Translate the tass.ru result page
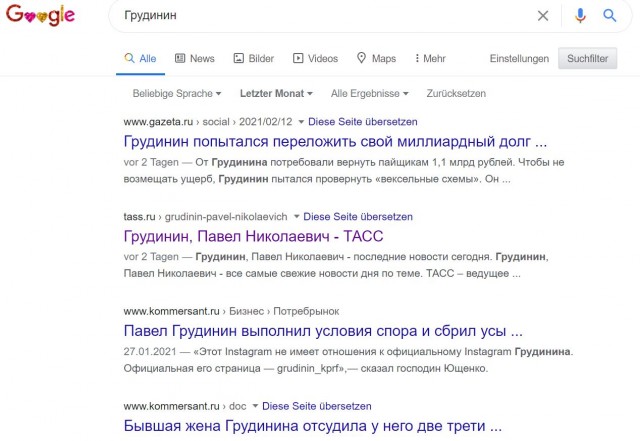The height and width of the screenshot is (441, 640). pos(358,216)
